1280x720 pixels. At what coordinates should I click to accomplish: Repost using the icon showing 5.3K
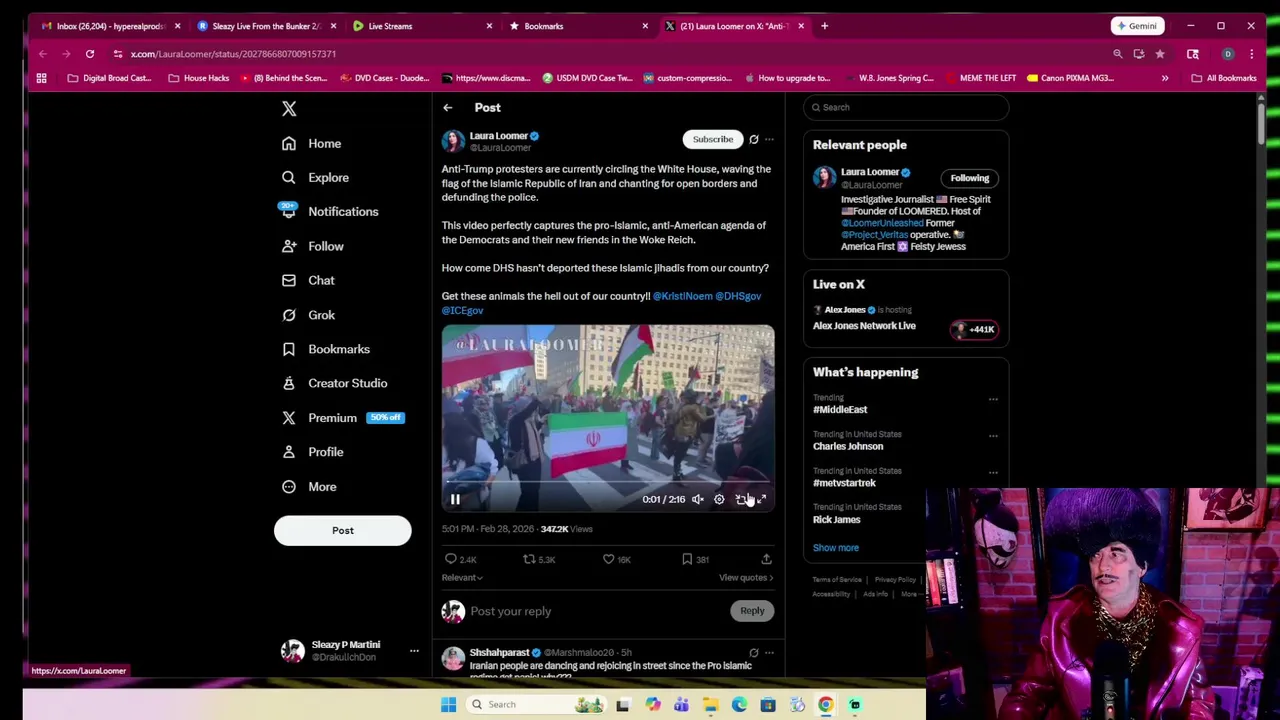539,559
